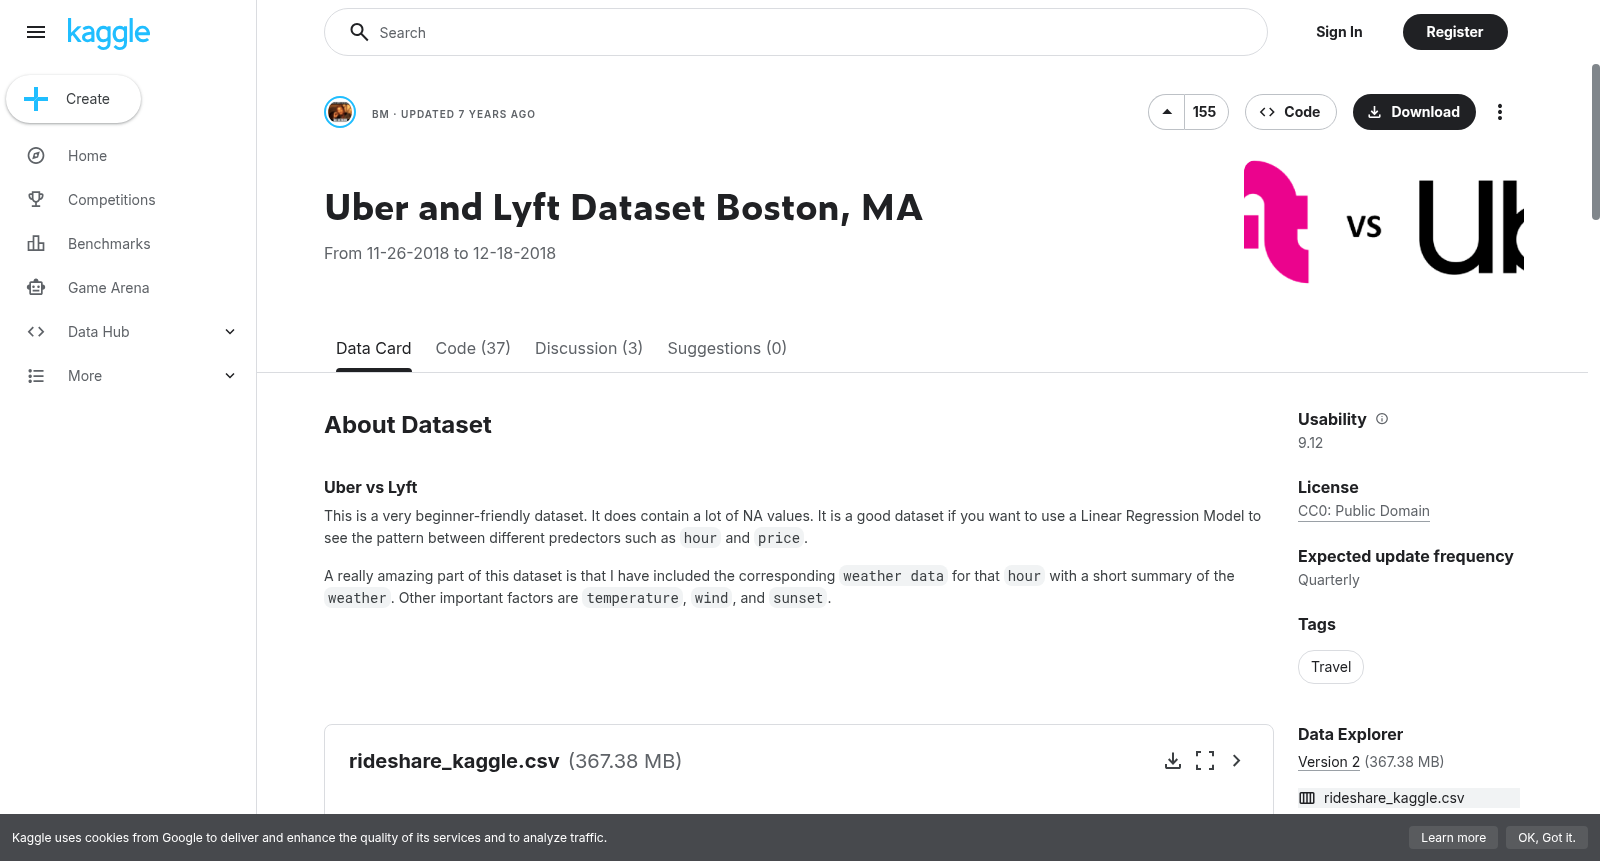Click the Sign In link

coord(1339,32)
